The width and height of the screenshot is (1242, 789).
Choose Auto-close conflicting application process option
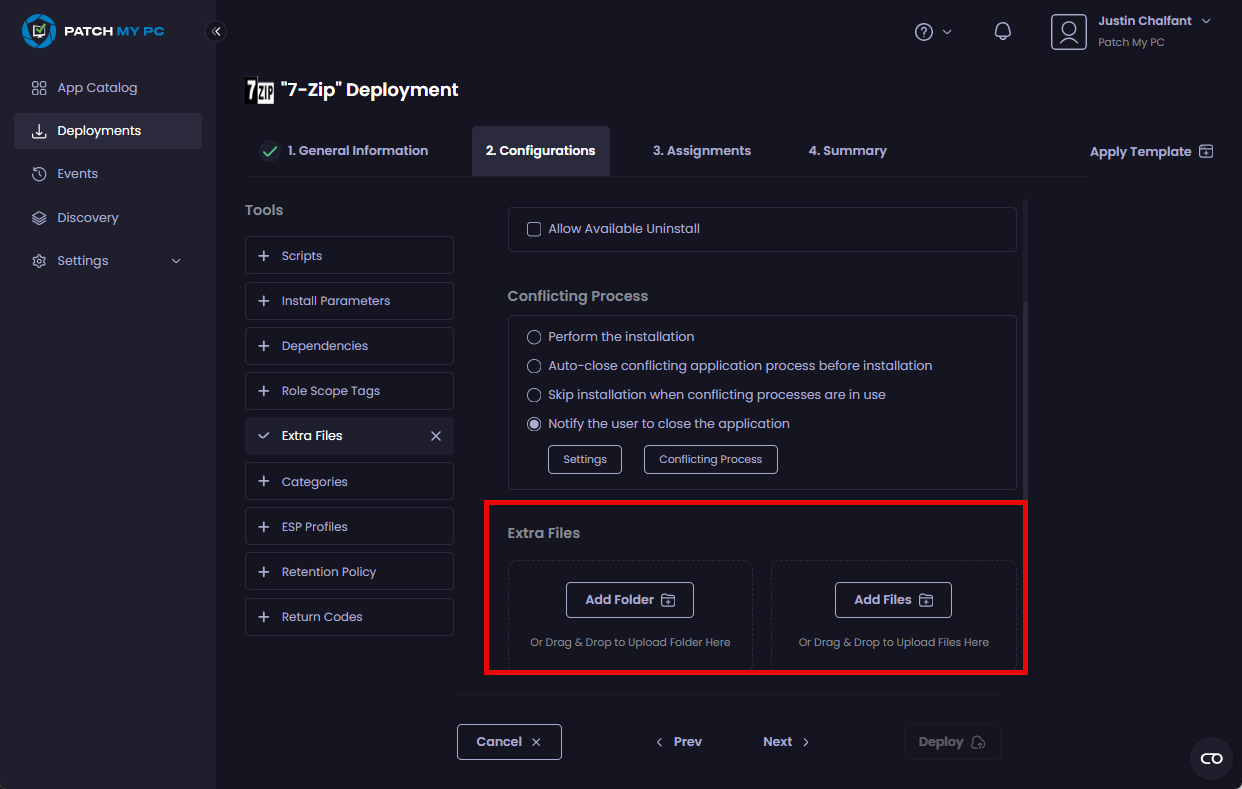coord(534,366)
